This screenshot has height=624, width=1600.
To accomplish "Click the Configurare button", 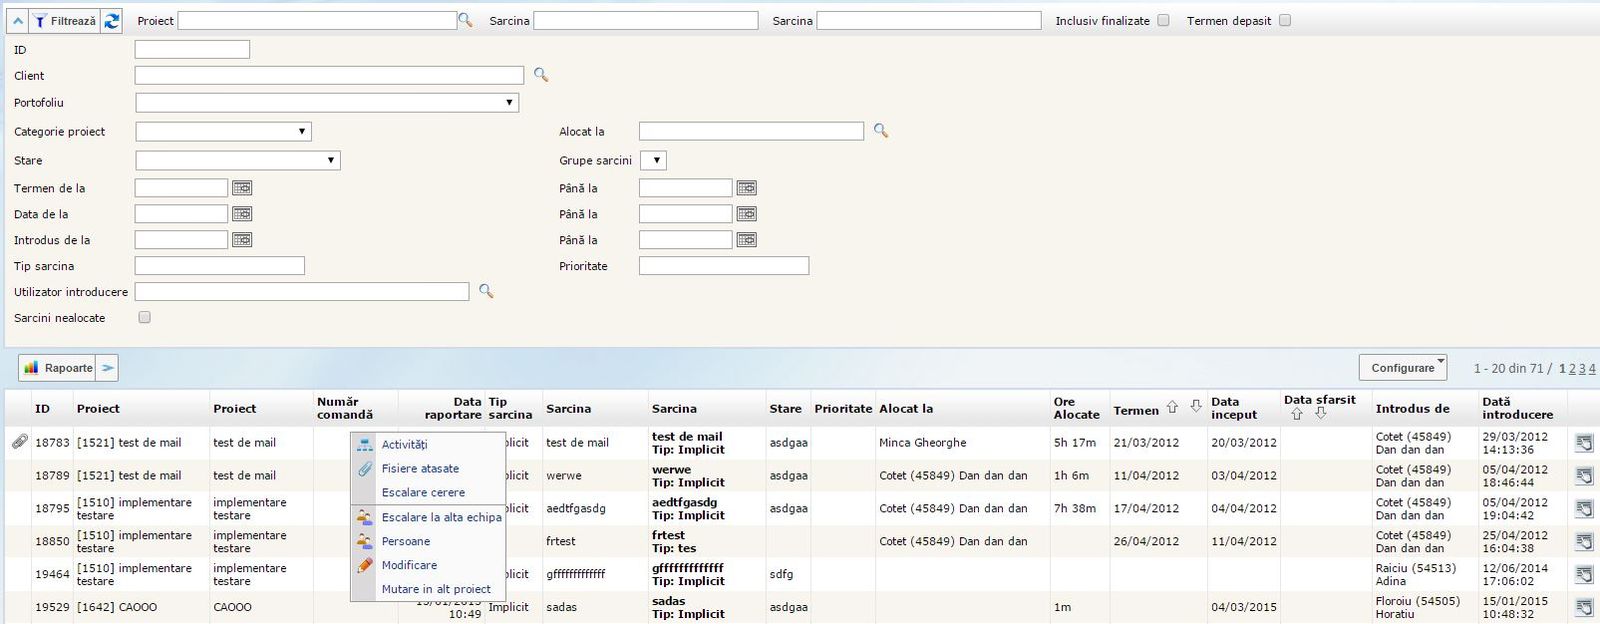I will coord(1402,368).
